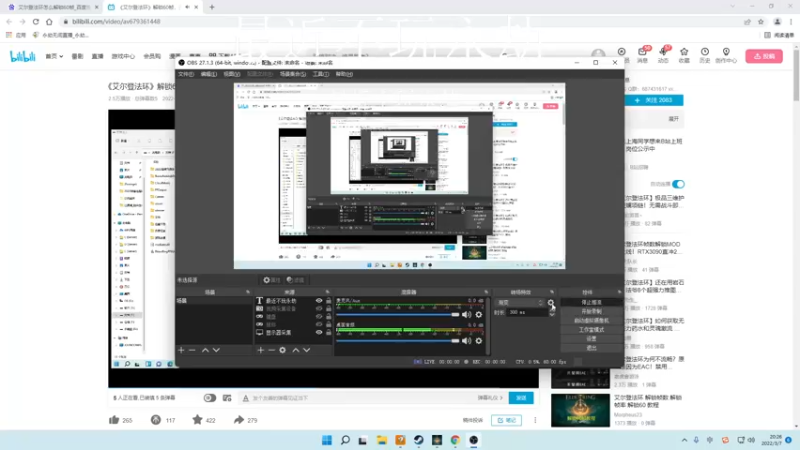The height and width of the screenshot is (450, 800).
Task: Click the pink upload button on Bilibili
Action: (x=764, y=56)
